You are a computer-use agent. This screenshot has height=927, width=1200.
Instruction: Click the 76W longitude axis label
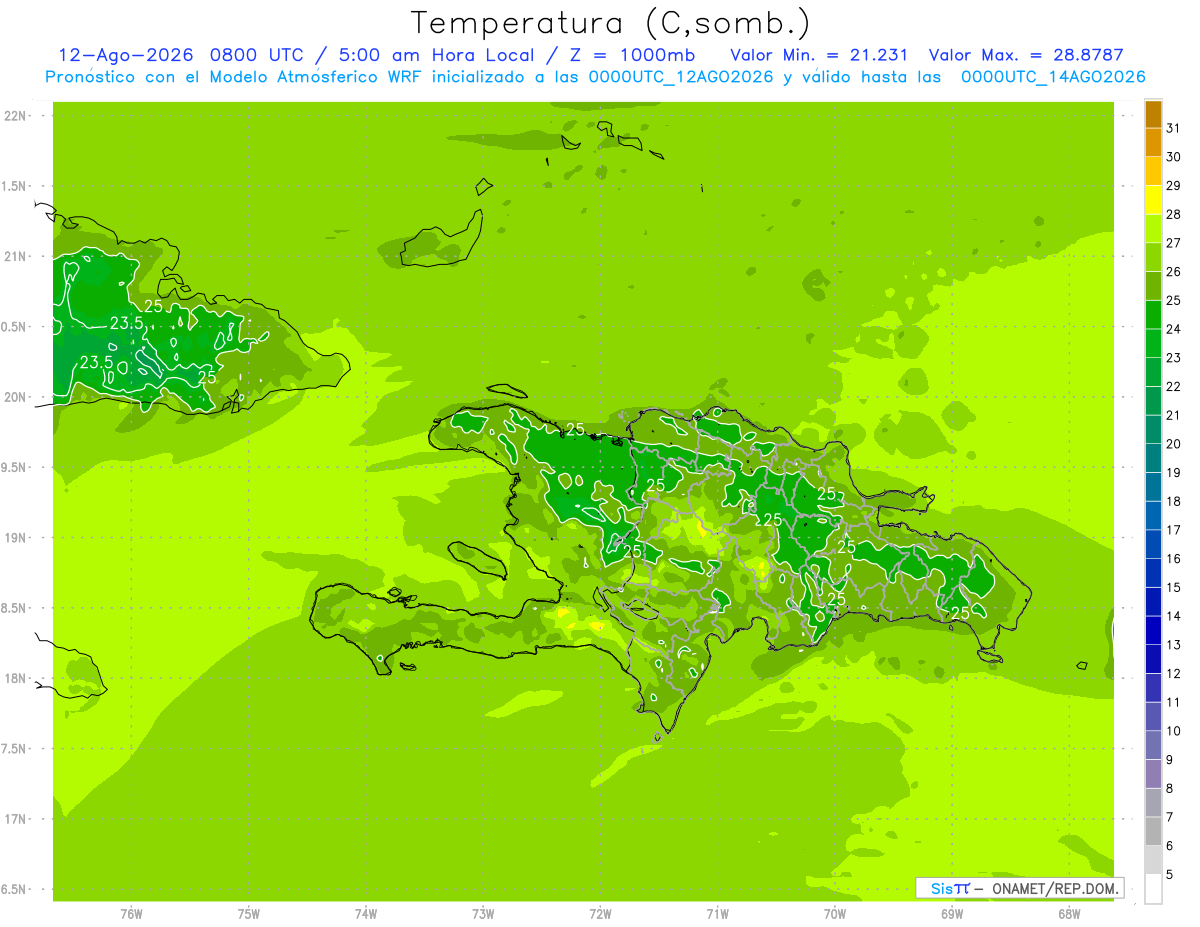pyautogui.click(x=131, y=913)
